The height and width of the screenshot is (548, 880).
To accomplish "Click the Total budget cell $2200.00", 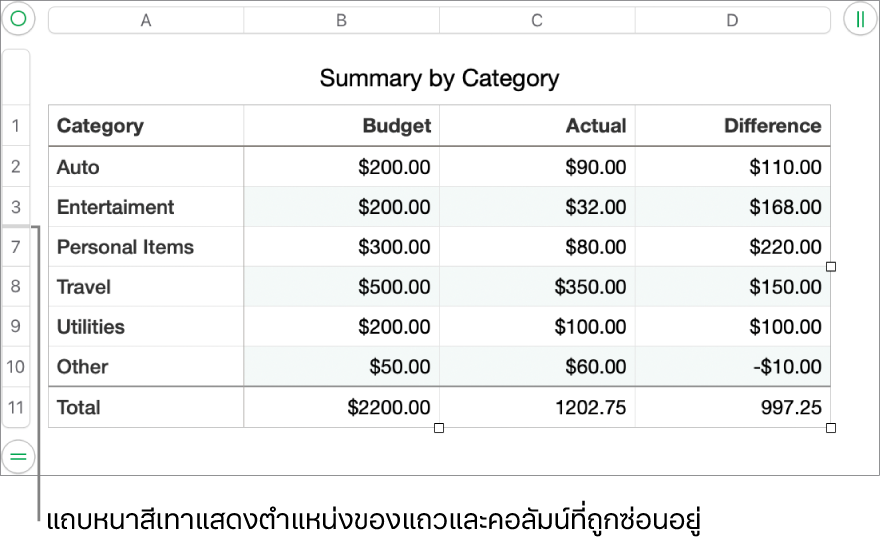I will (x=341, y=407).
